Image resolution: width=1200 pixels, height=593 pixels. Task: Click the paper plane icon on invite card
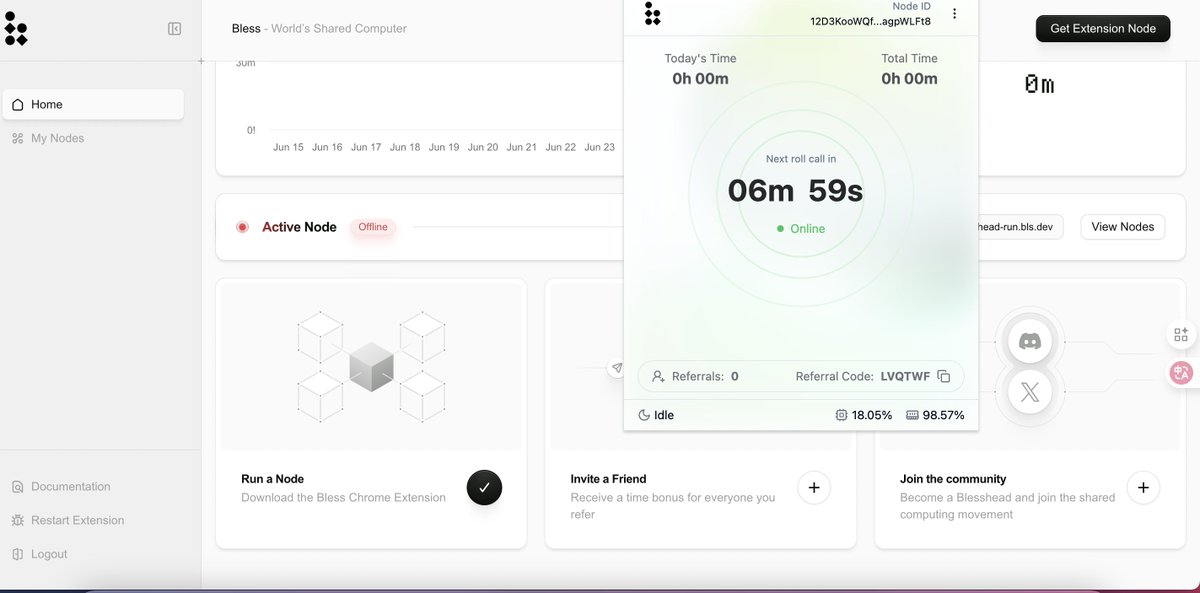617,368
